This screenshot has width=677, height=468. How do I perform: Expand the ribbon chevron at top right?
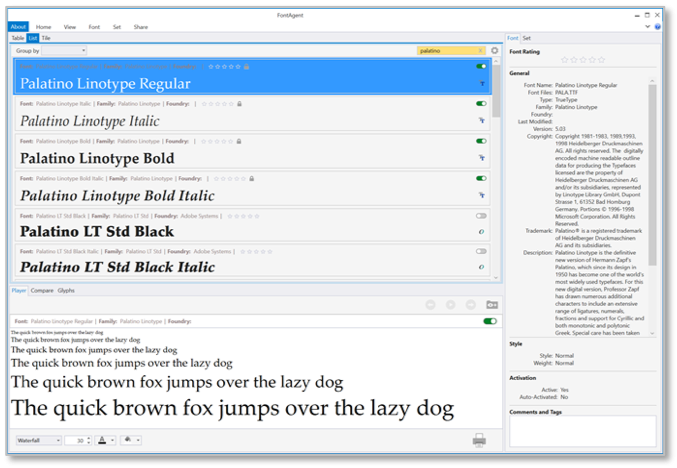tap(647, 27)
